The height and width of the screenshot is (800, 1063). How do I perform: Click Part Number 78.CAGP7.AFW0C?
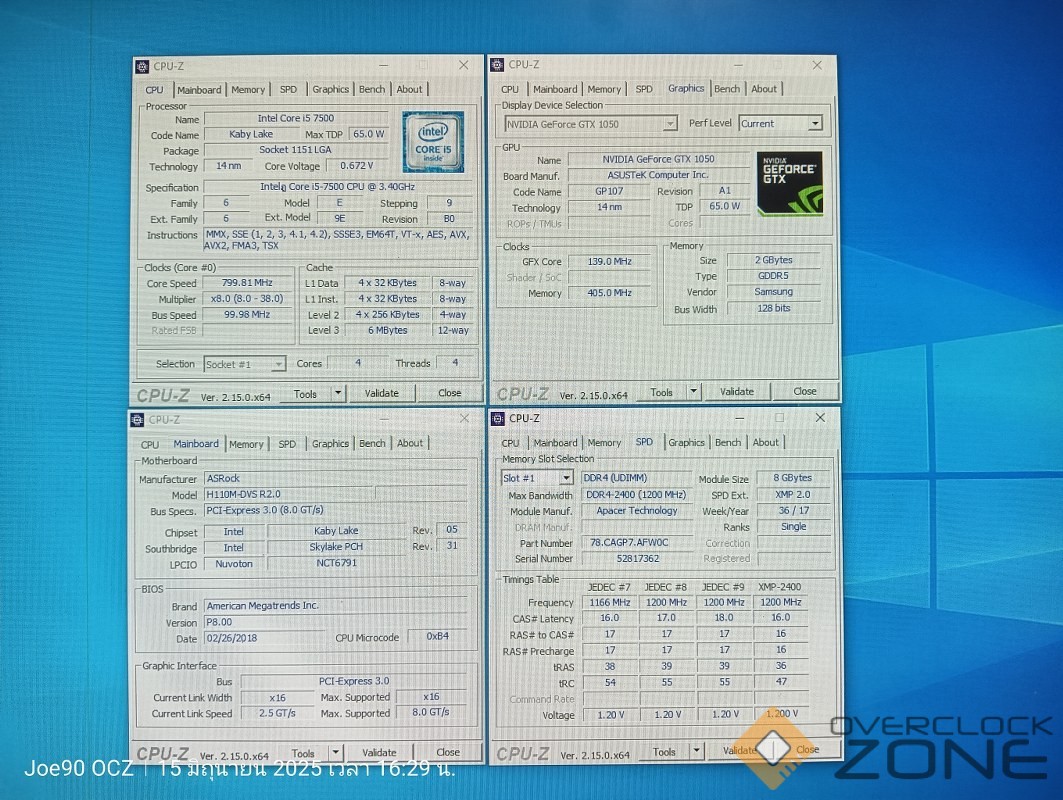[636, 542]
